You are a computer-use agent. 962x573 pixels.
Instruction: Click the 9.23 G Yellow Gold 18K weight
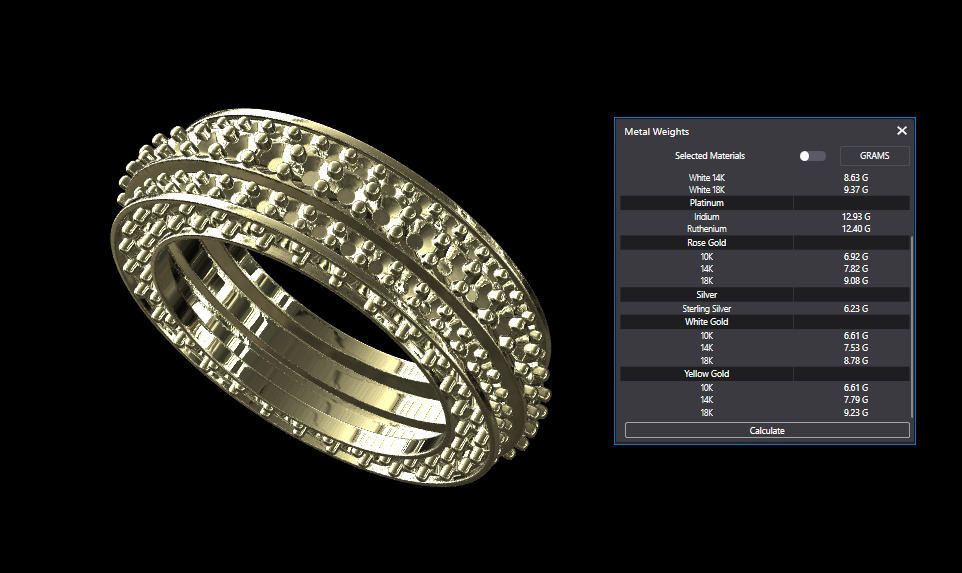[856, 413]
